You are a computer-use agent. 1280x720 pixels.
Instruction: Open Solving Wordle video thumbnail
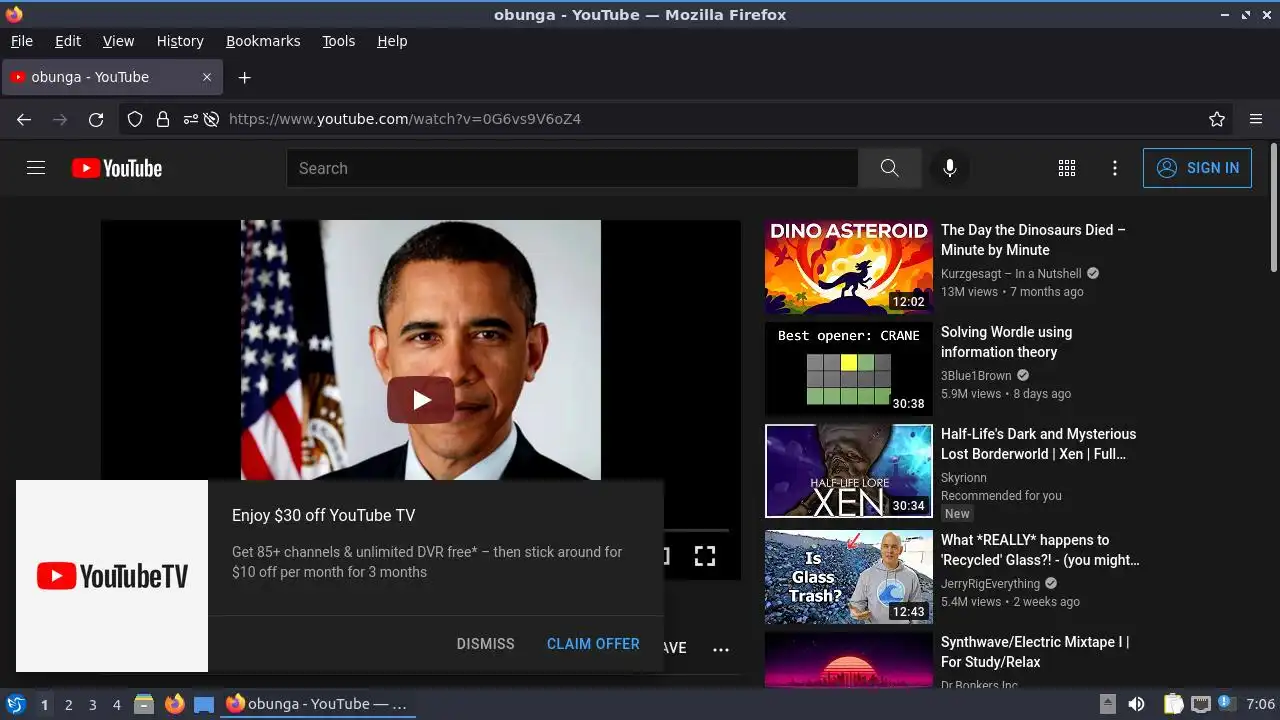(849, 369)
